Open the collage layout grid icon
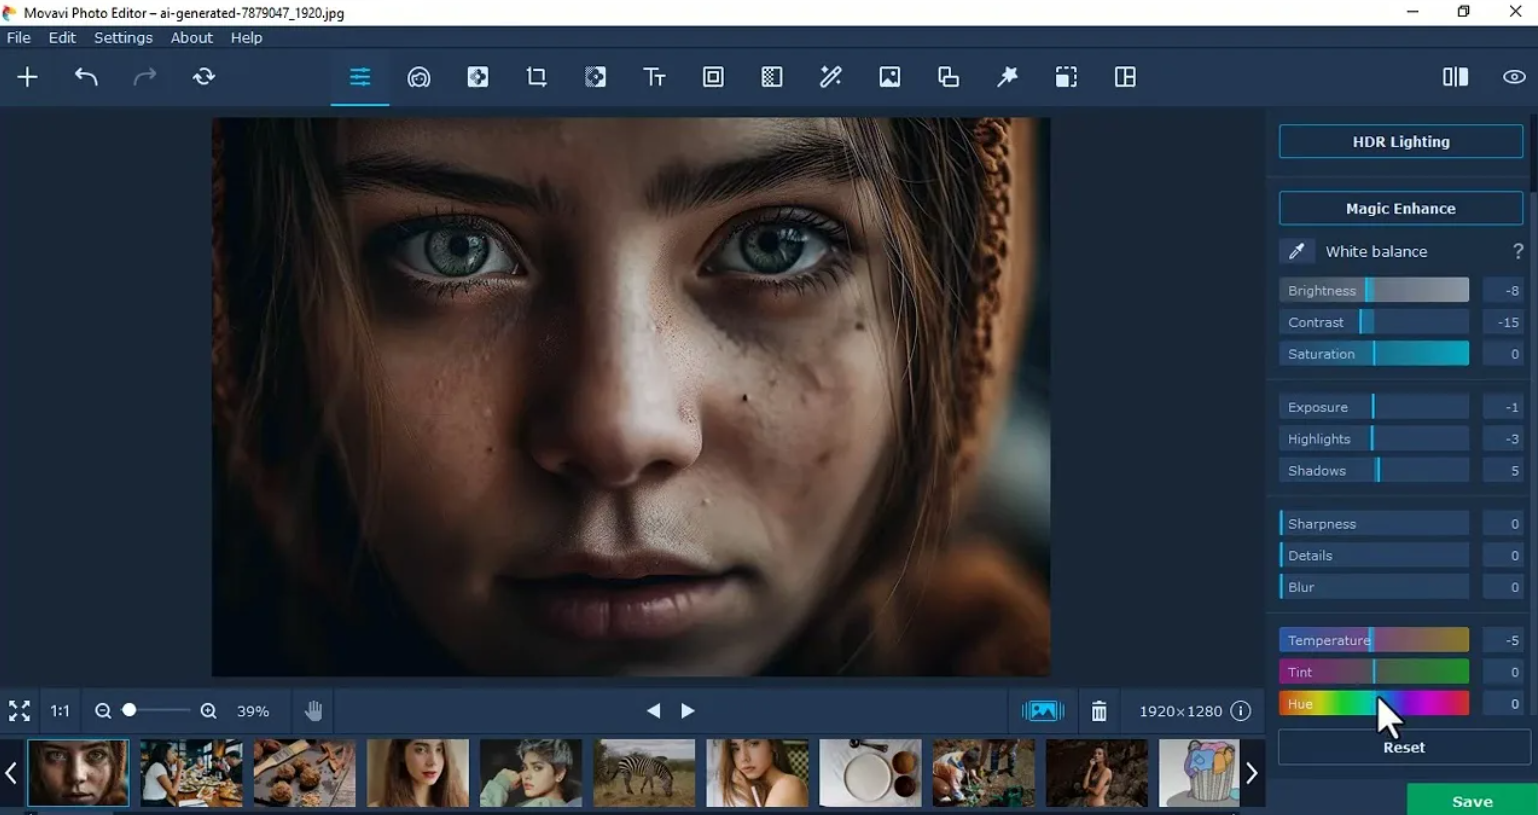Image resolution: width=1538 pixels, height=815 pixels. click(x=1125, y=77)
